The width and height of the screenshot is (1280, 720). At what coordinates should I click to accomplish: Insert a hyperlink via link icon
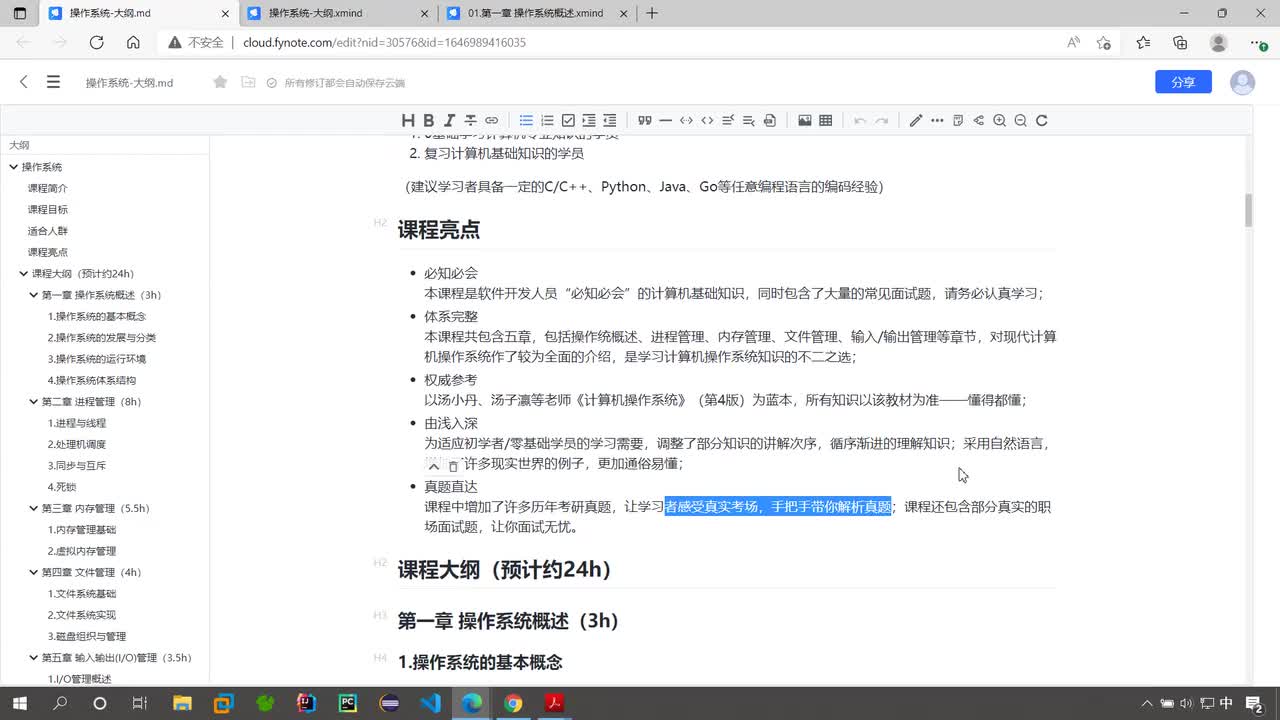pos(491,120)
